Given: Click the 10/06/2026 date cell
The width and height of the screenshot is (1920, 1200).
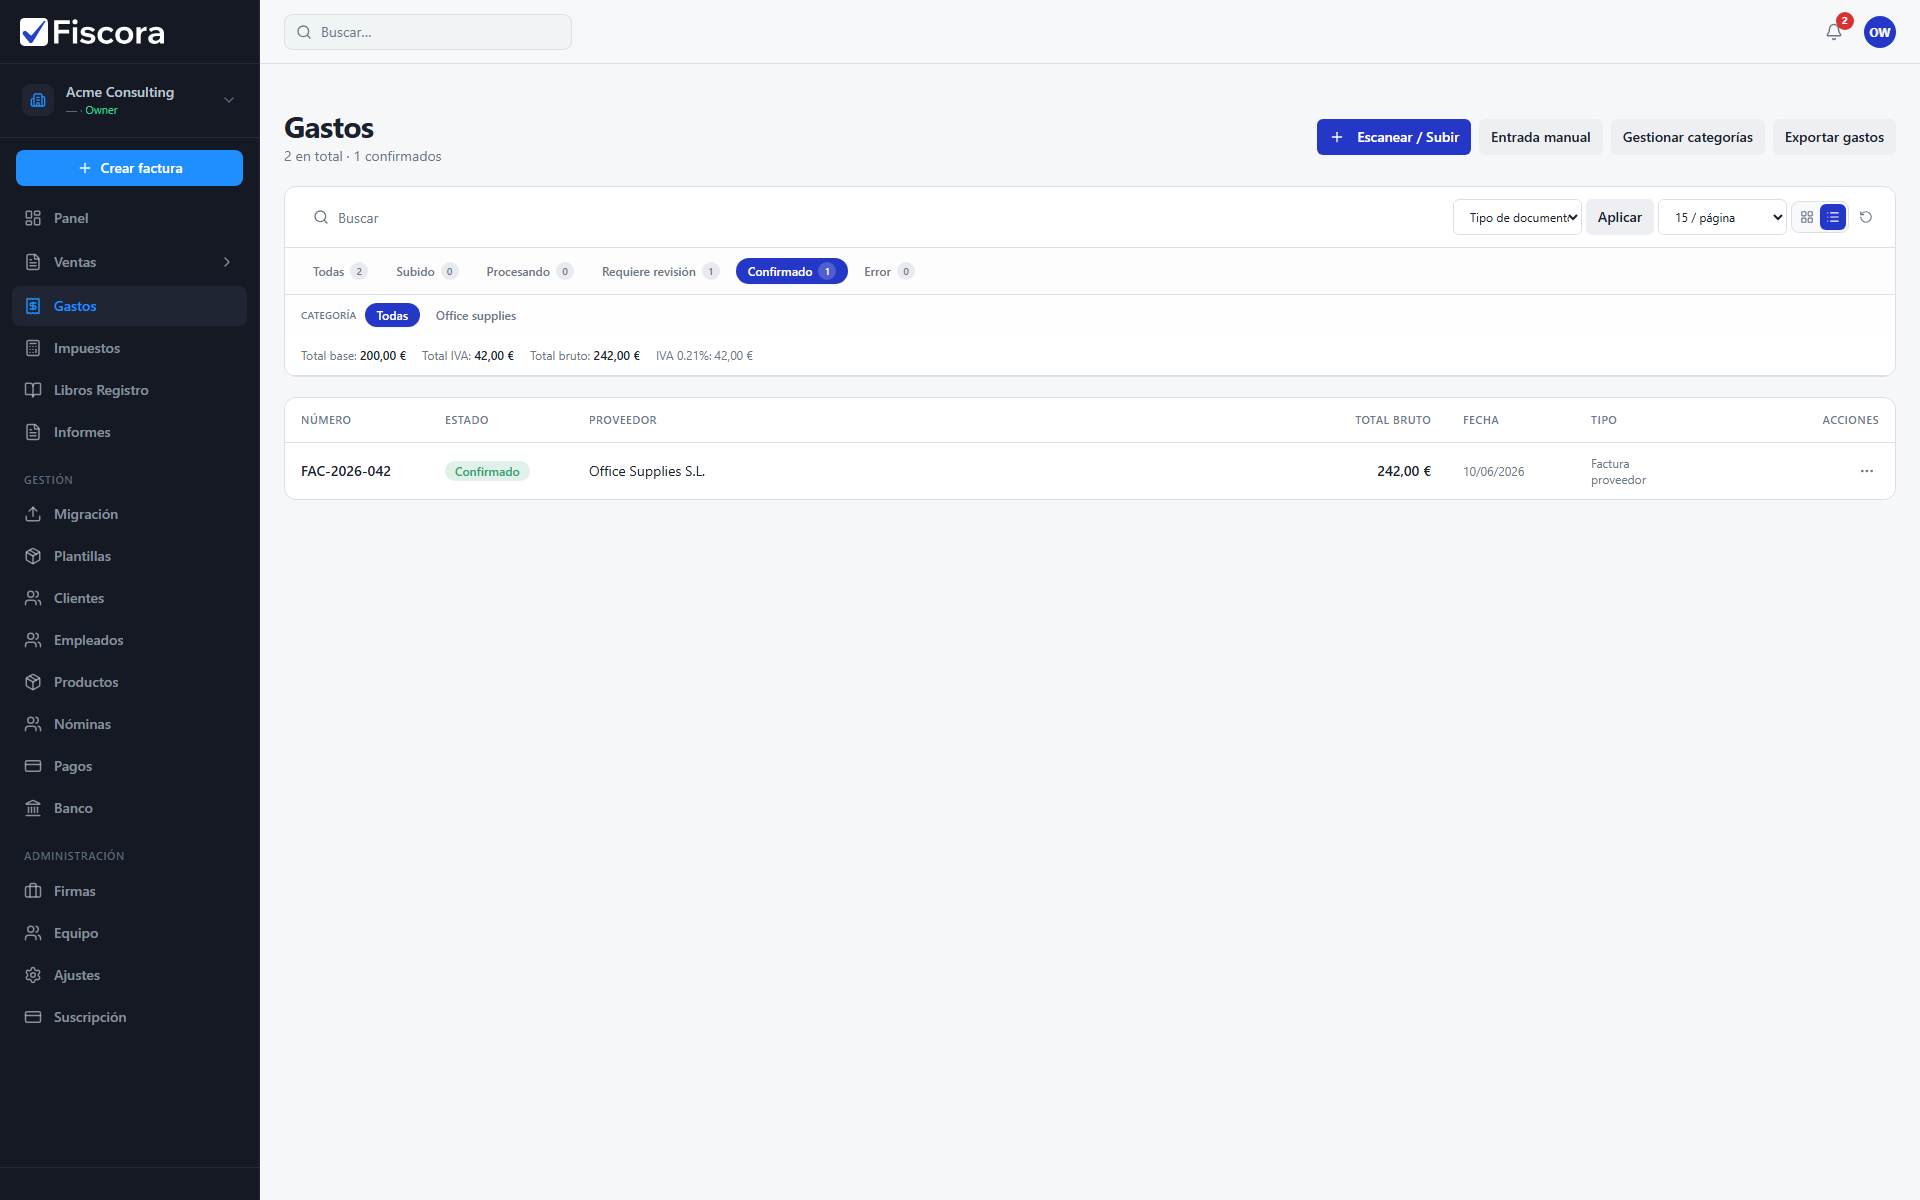Looking at the screenshot, I should (x=1494, y=471).
